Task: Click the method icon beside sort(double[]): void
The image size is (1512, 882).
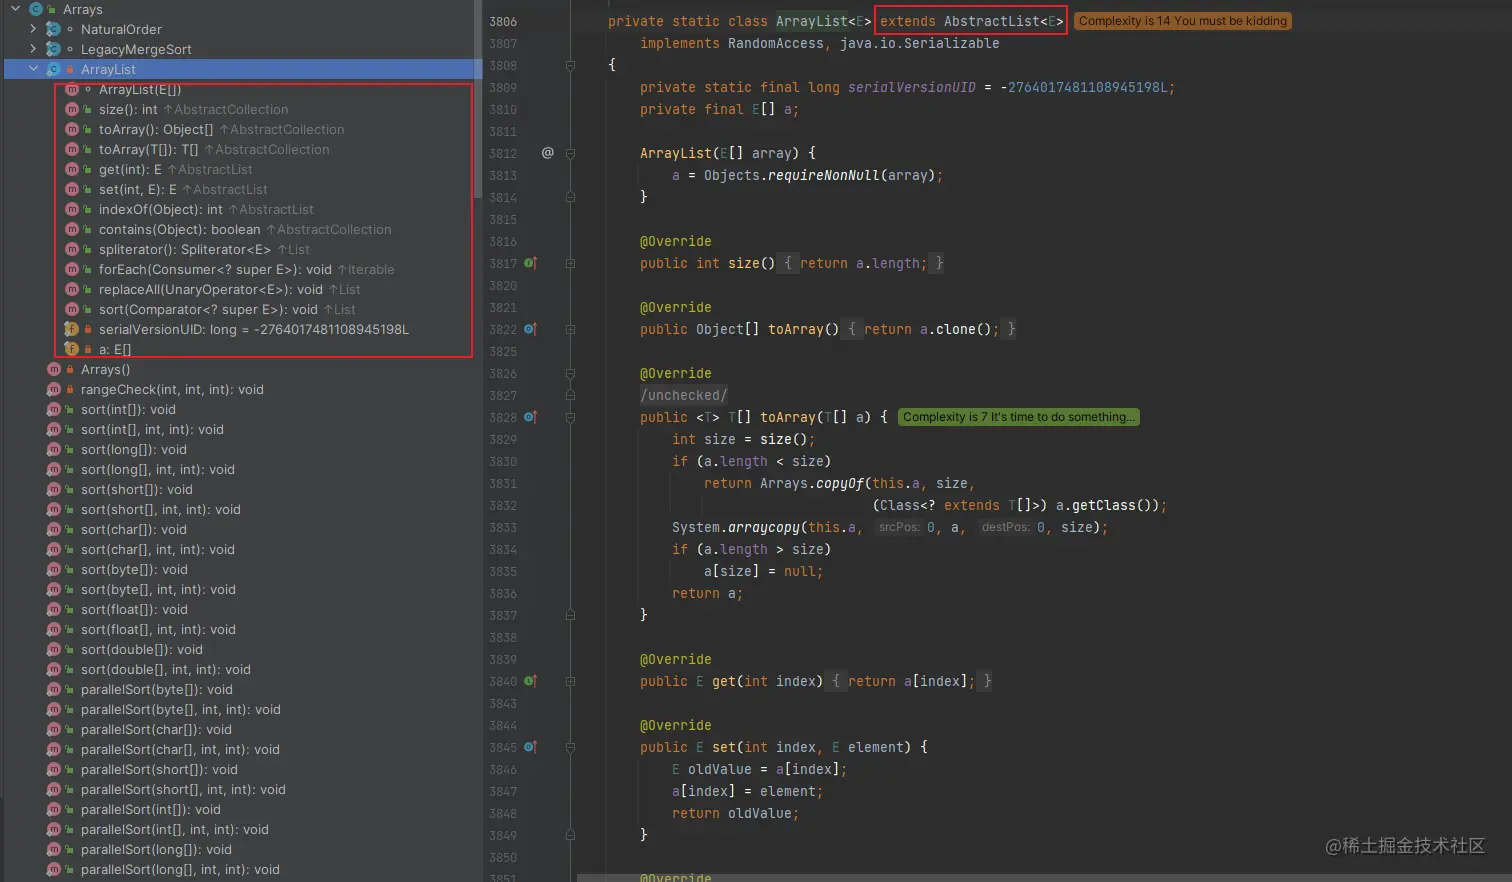Action: (x=54, y=649)
